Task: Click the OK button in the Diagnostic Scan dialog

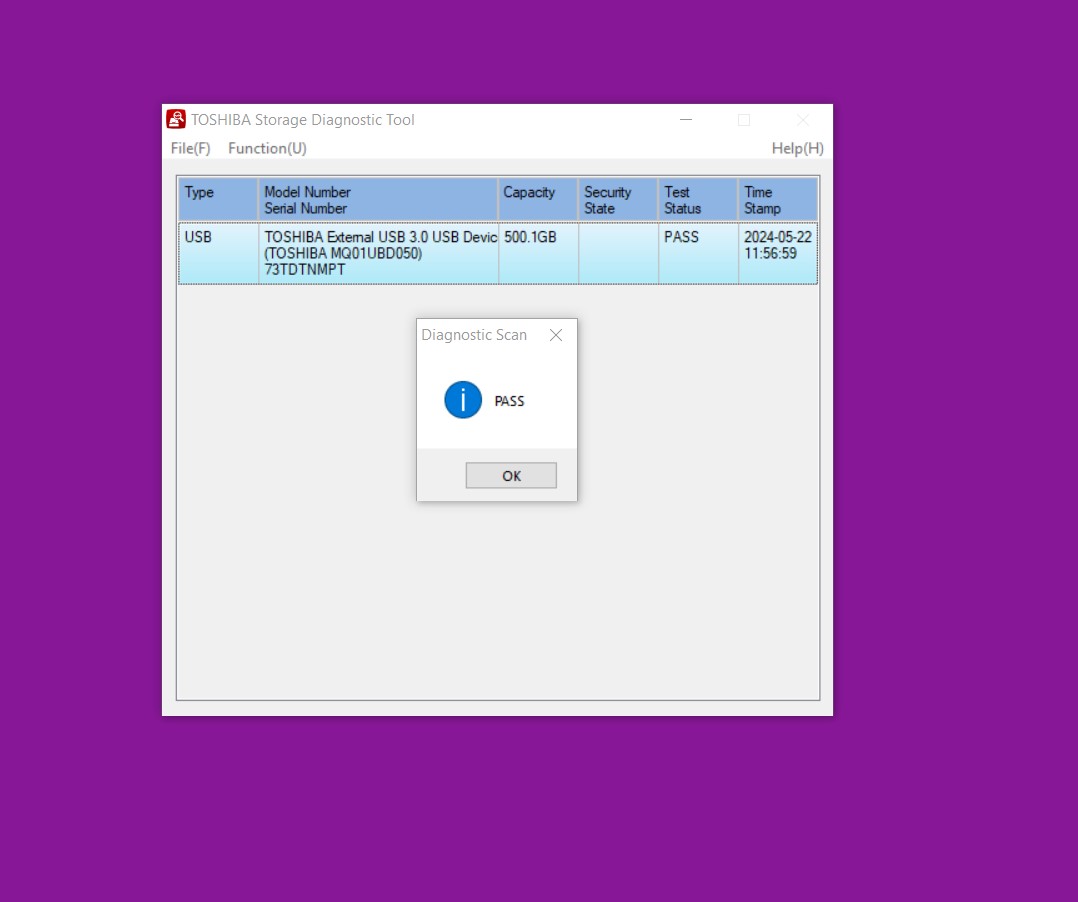Action: (511, 475)
